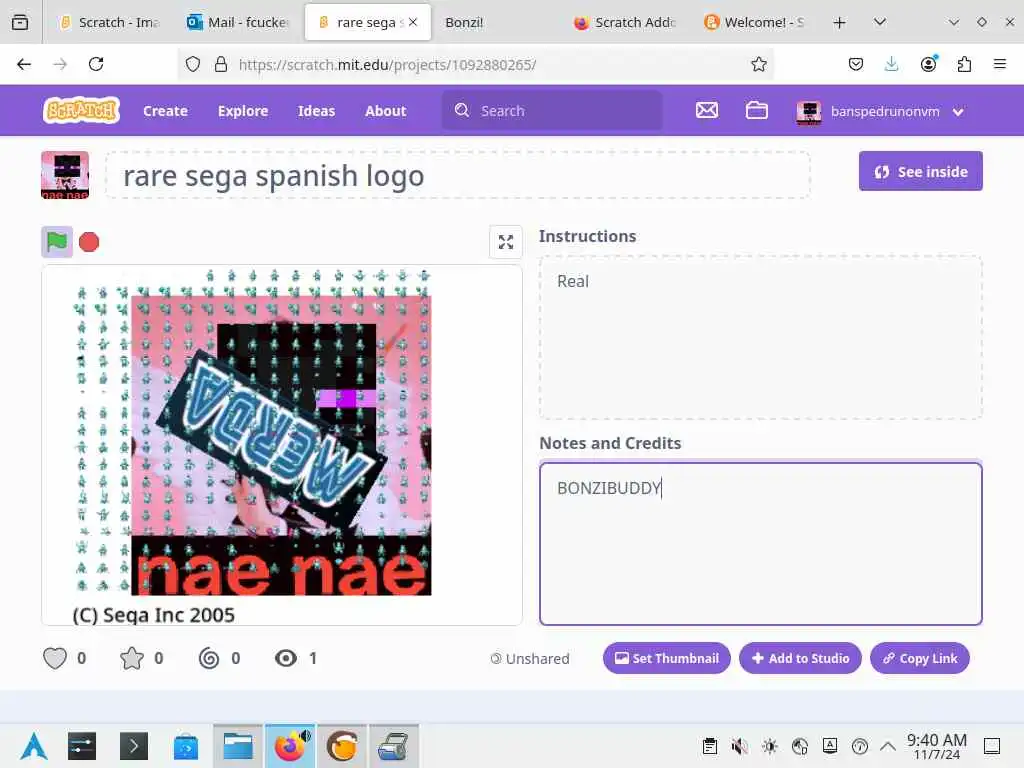Open the Firefox account icon

coord(928,64)
